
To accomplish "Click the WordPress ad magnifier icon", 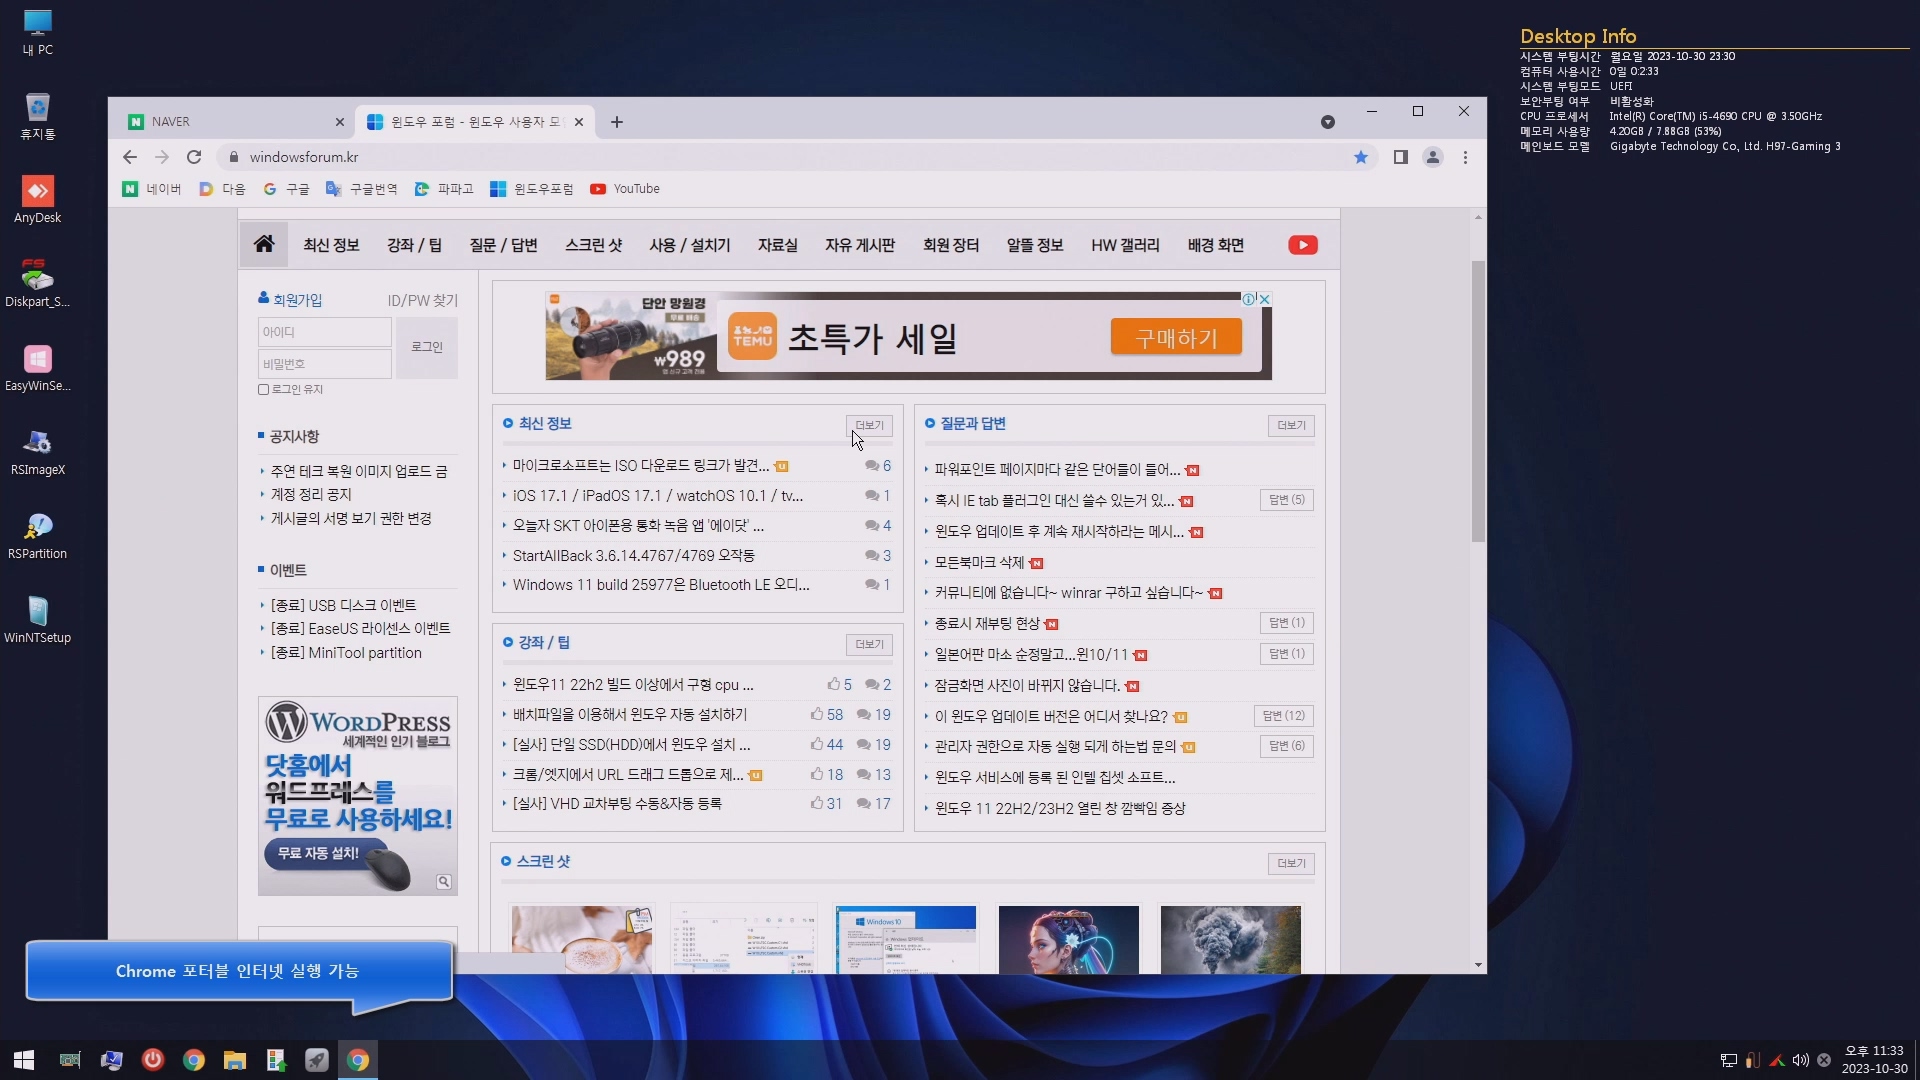I will [443, 881].
